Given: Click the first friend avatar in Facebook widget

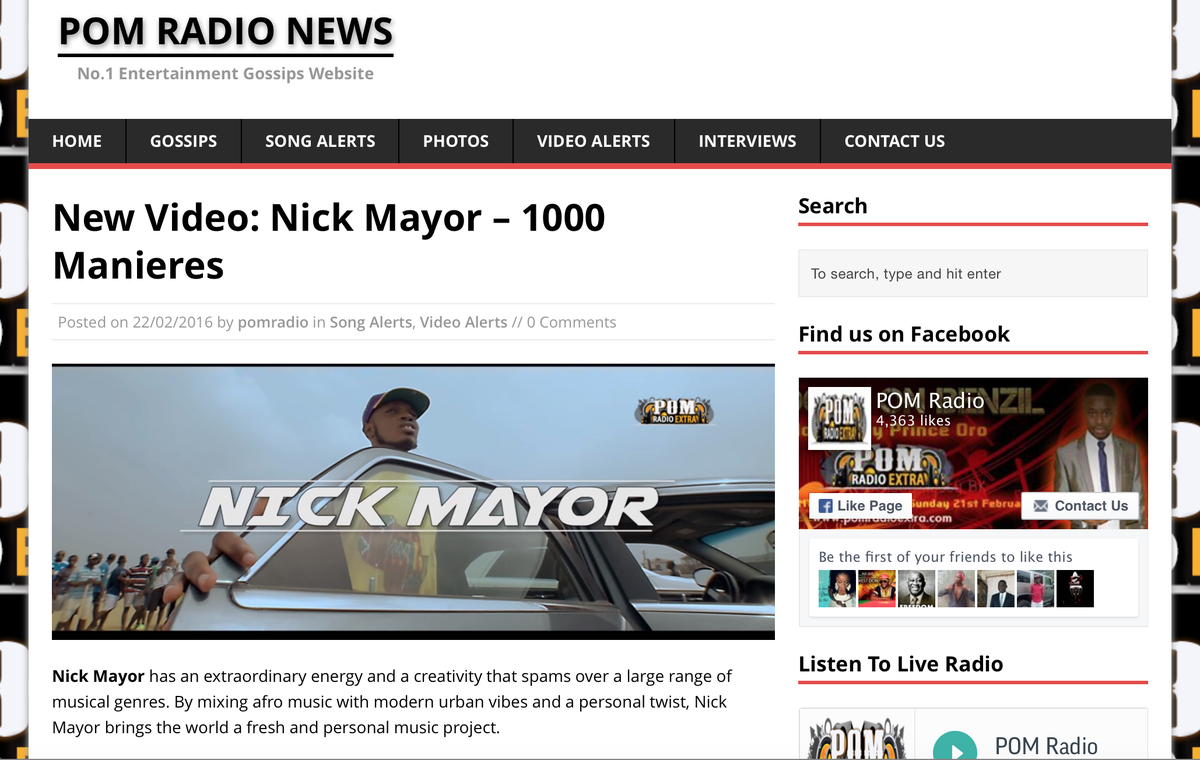Looking at the screenshot, I should [x=837, y=589].
